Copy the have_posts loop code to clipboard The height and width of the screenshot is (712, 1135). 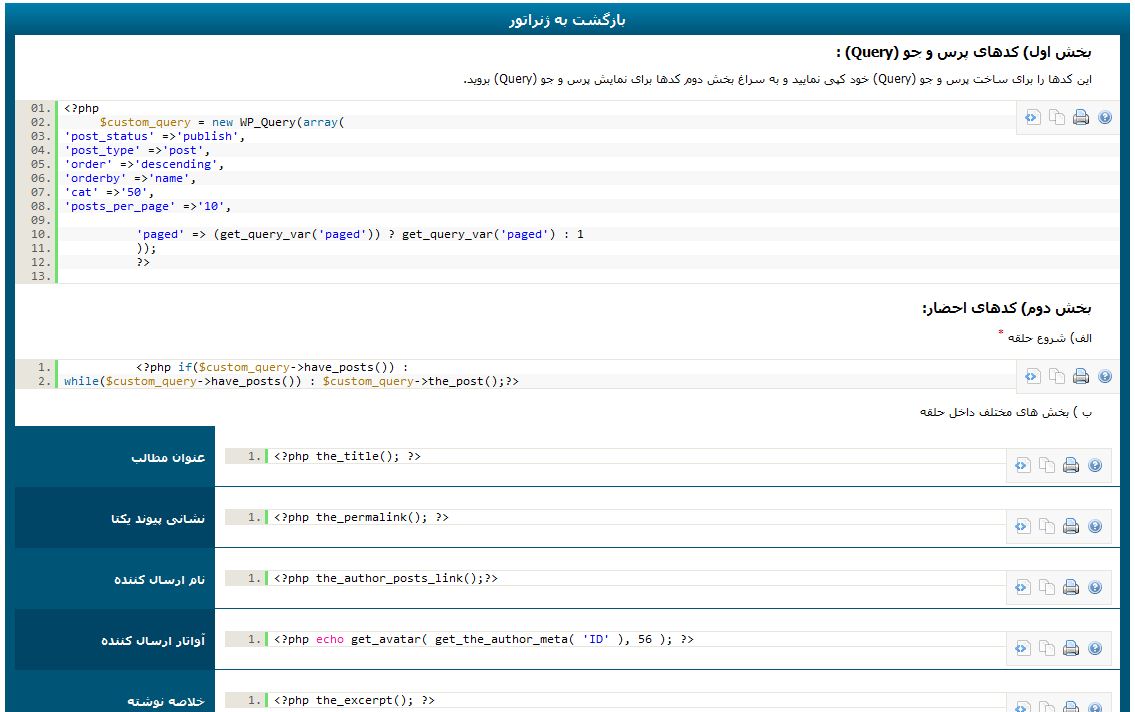(1057, 376)
